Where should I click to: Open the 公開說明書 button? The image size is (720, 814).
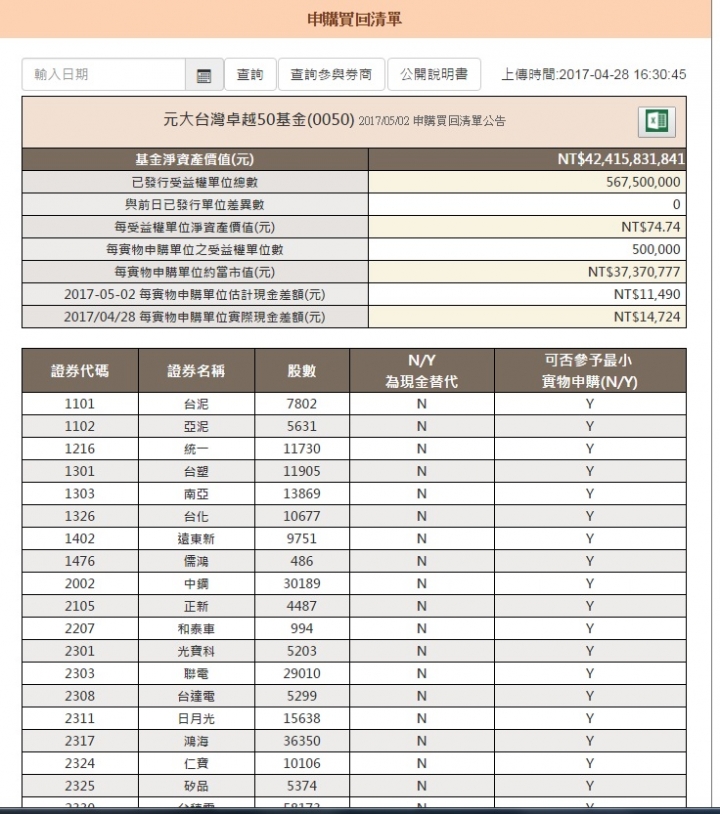tap(434, 75)
